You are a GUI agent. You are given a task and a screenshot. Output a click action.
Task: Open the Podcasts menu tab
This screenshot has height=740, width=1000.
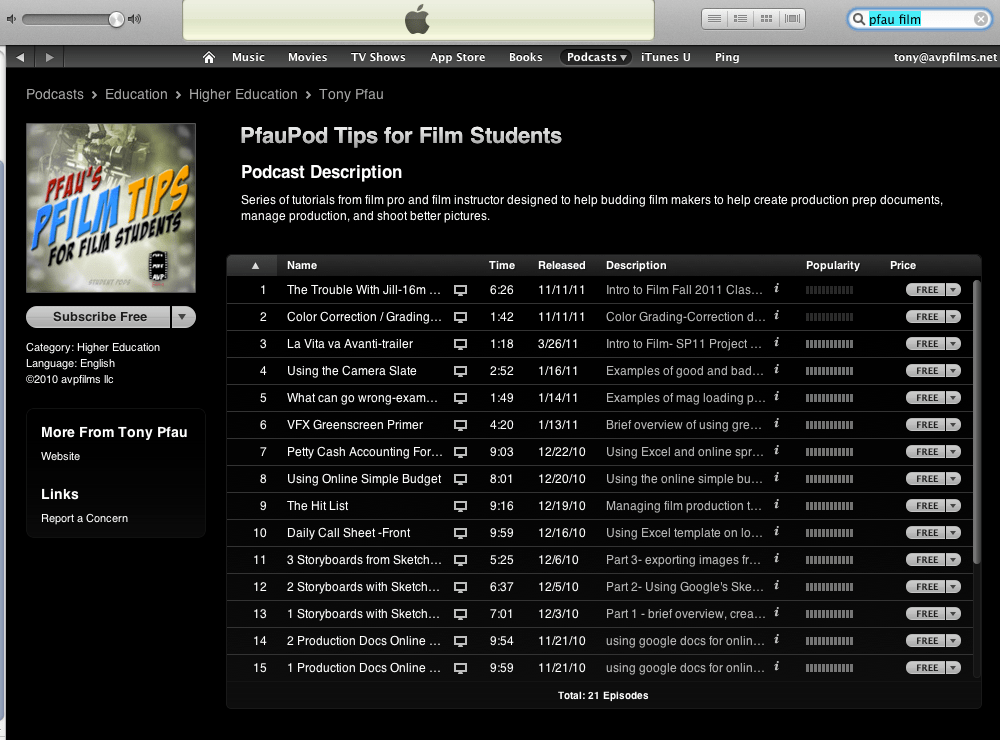point(596,57)
